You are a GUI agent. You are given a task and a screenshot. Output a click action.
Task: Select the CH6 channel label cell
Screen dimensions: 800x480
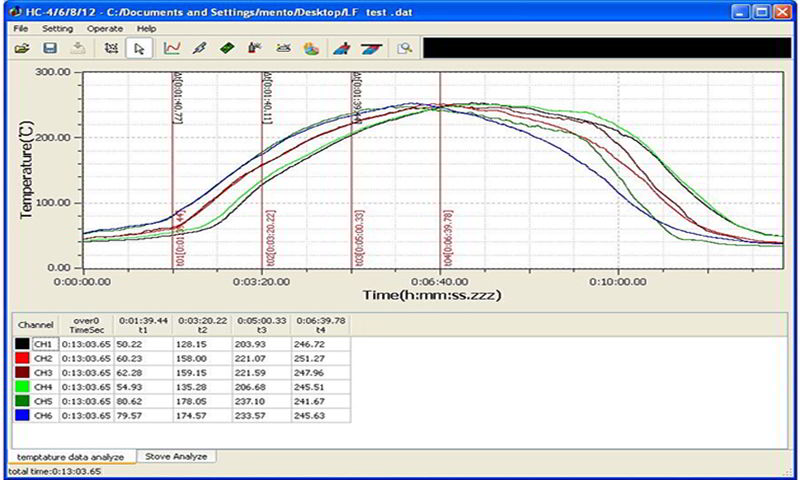click(x=44, y=415)
